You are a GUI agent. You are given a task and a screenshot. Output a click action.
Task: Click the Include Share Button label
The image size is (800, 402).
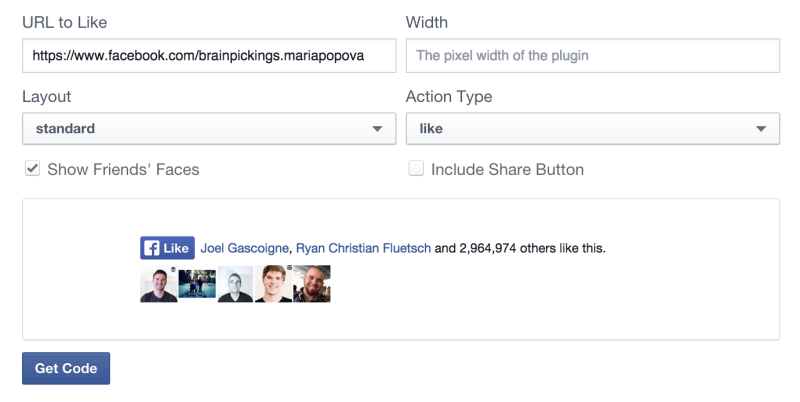507,169
